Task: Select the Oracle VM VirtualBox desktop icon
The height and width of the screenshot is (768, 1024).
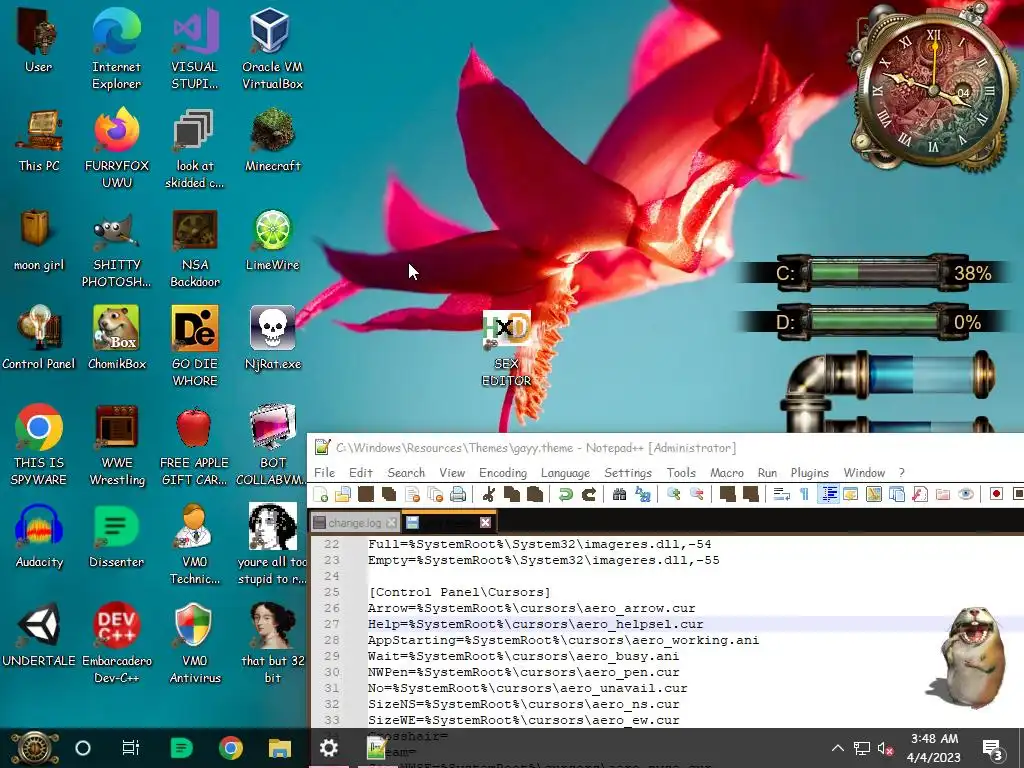Action: click(272, 49)
